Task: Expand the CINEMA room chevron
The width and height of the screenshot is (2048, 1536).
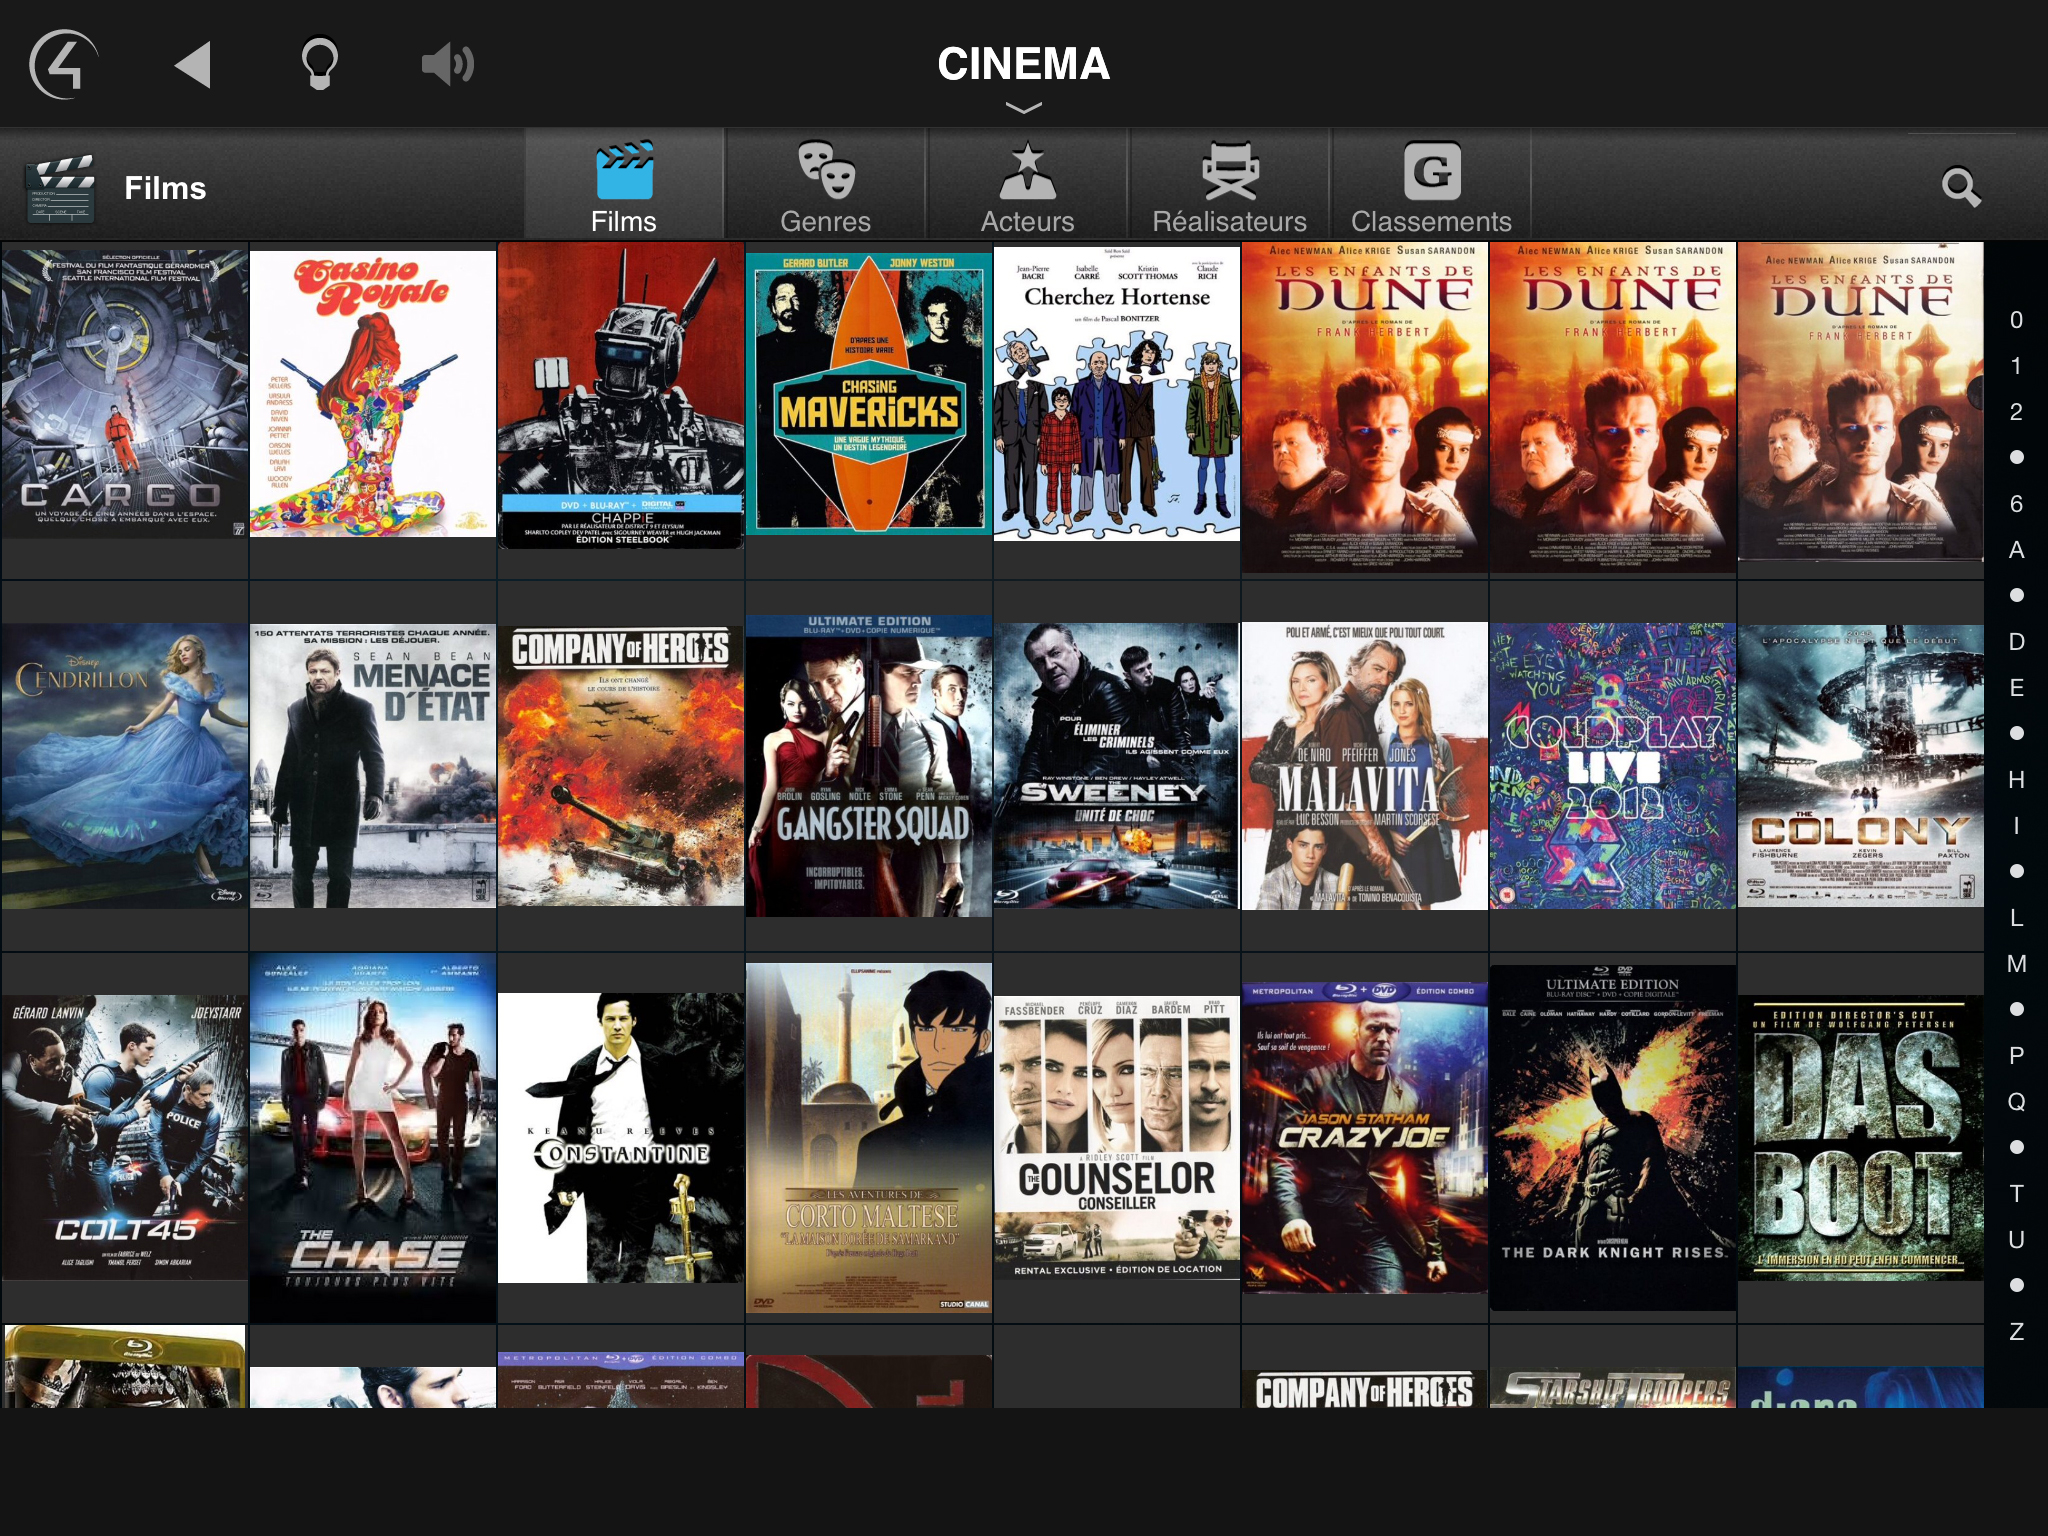Action: coord(1024,107)
